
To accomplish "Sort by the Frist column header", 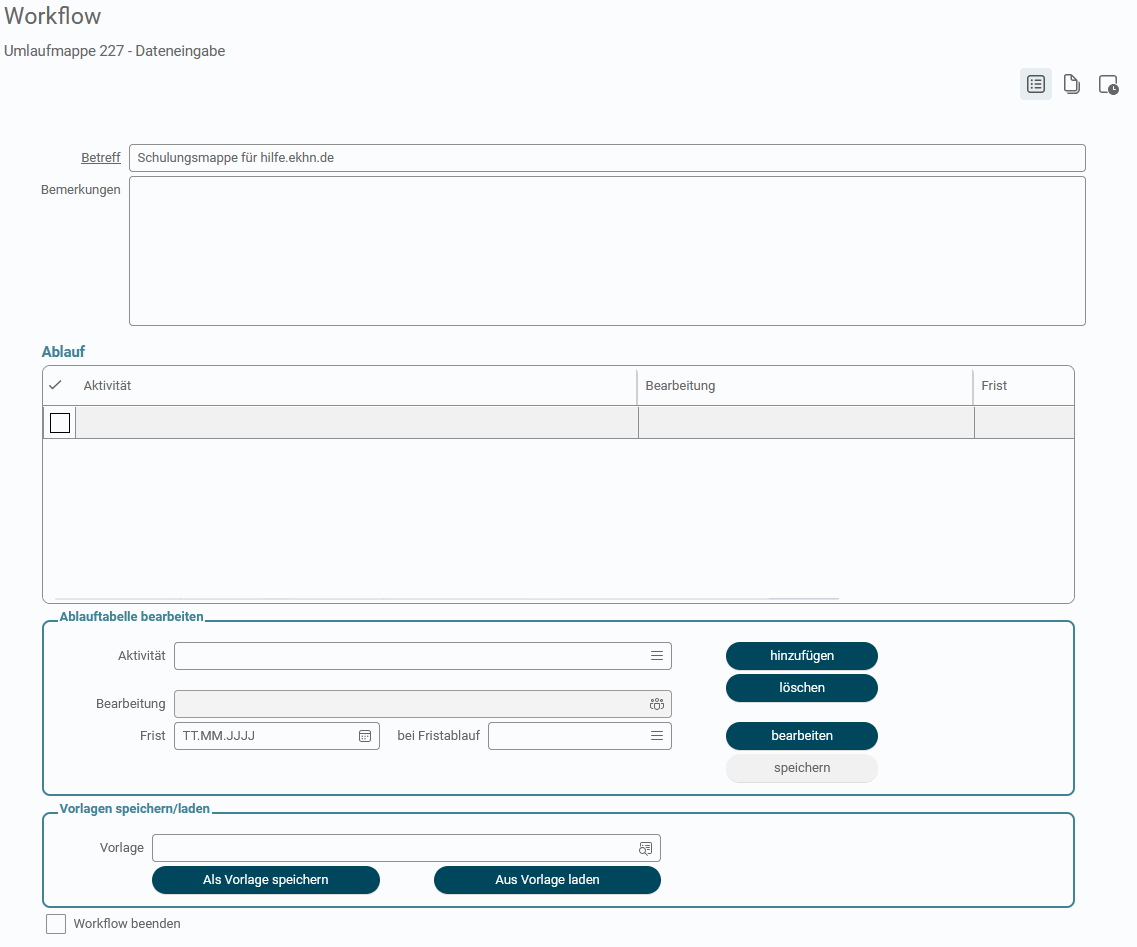I will click(994, 386).
